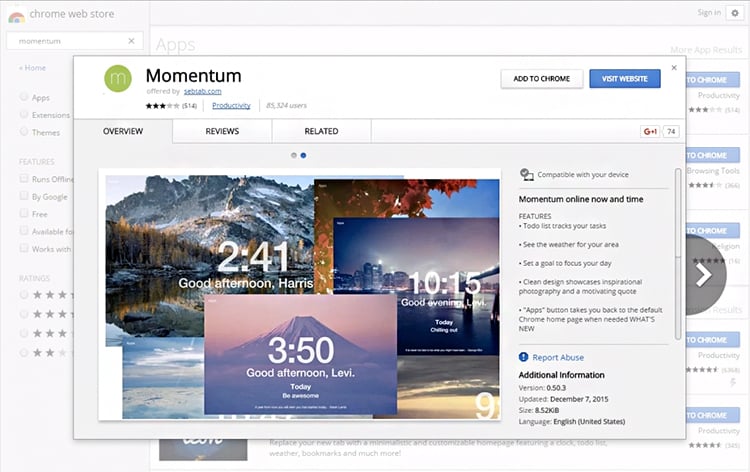This screenshot has height=472, width=750.
Task: Click the green Momentum app logo
Action: tap(118, 78)
